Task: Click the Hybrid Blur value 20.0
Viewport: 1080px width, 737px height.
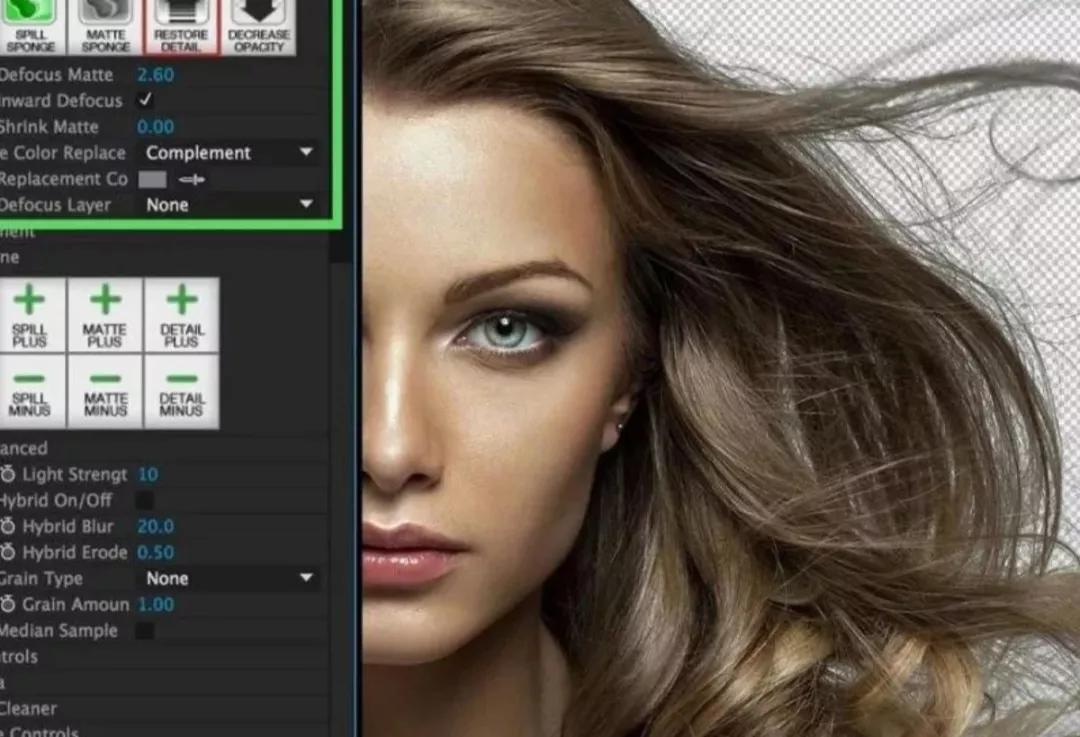Action: [156, 527]
